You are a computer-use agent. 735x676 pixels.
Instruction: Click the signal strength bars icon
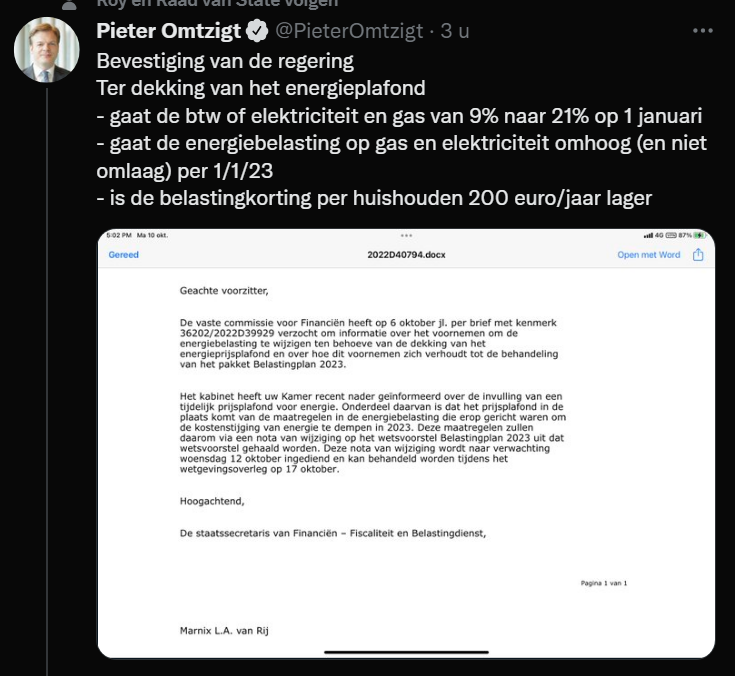[648, 236]
